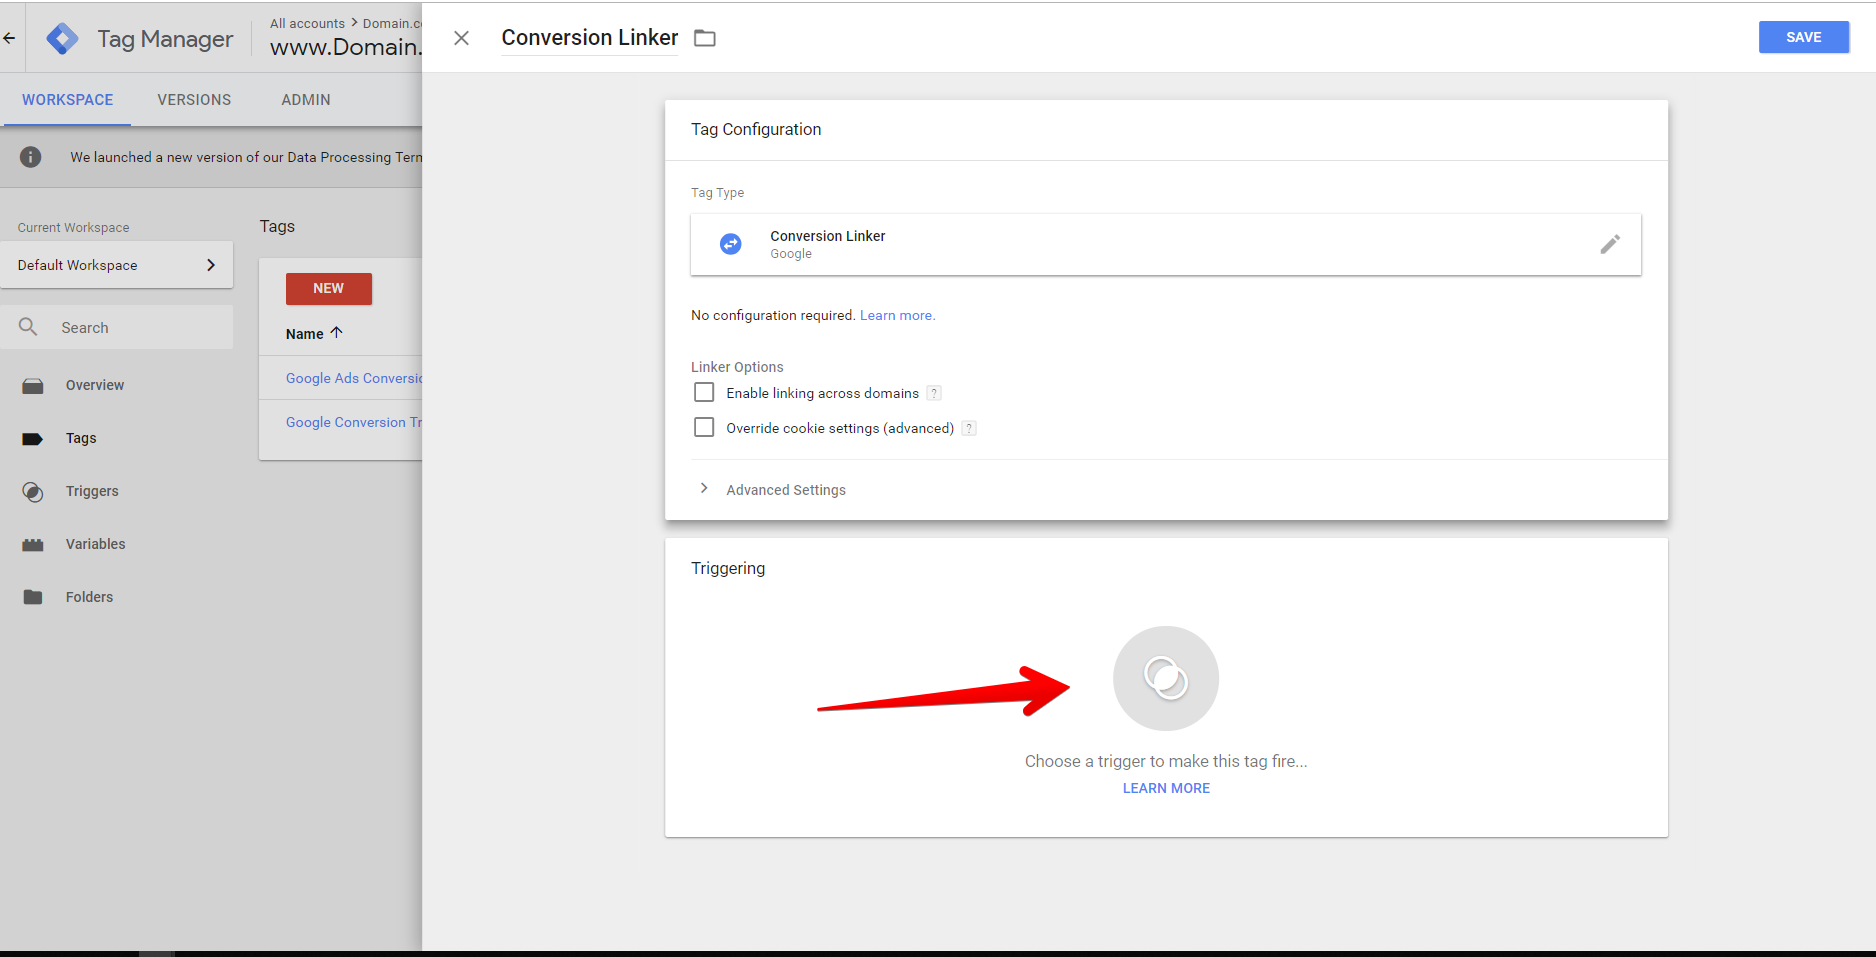Edit tag type with pencil icon
1876x957 pixels.
(1610, 244)
